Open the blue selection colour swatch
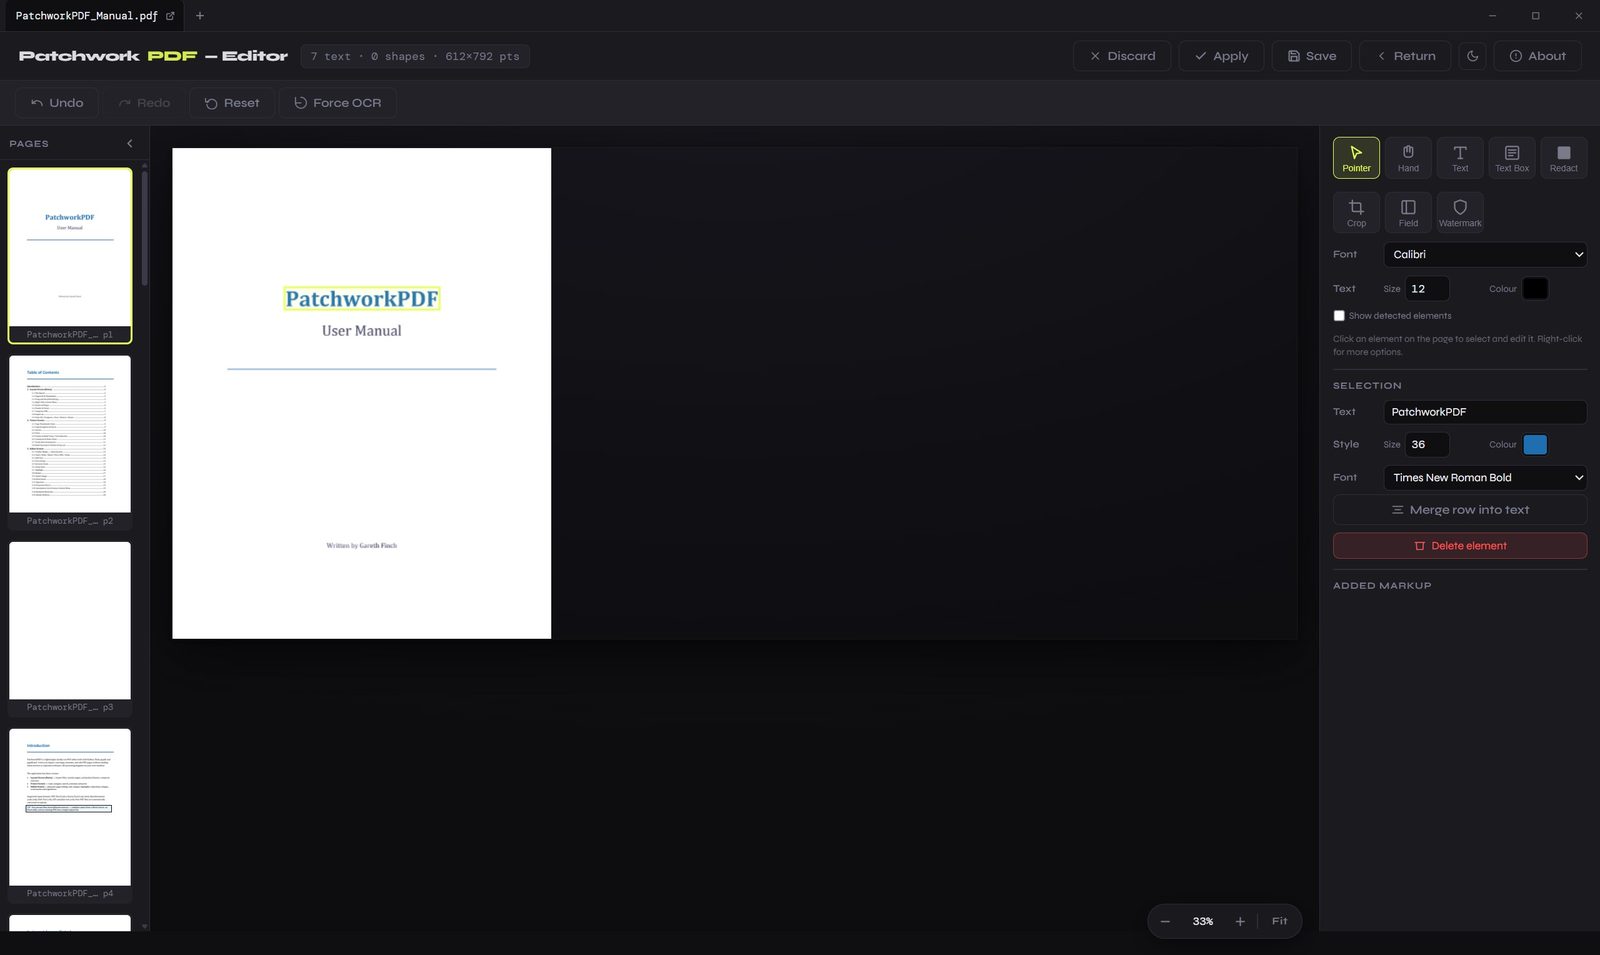Screen dimensions: 1600x955 1535,445
